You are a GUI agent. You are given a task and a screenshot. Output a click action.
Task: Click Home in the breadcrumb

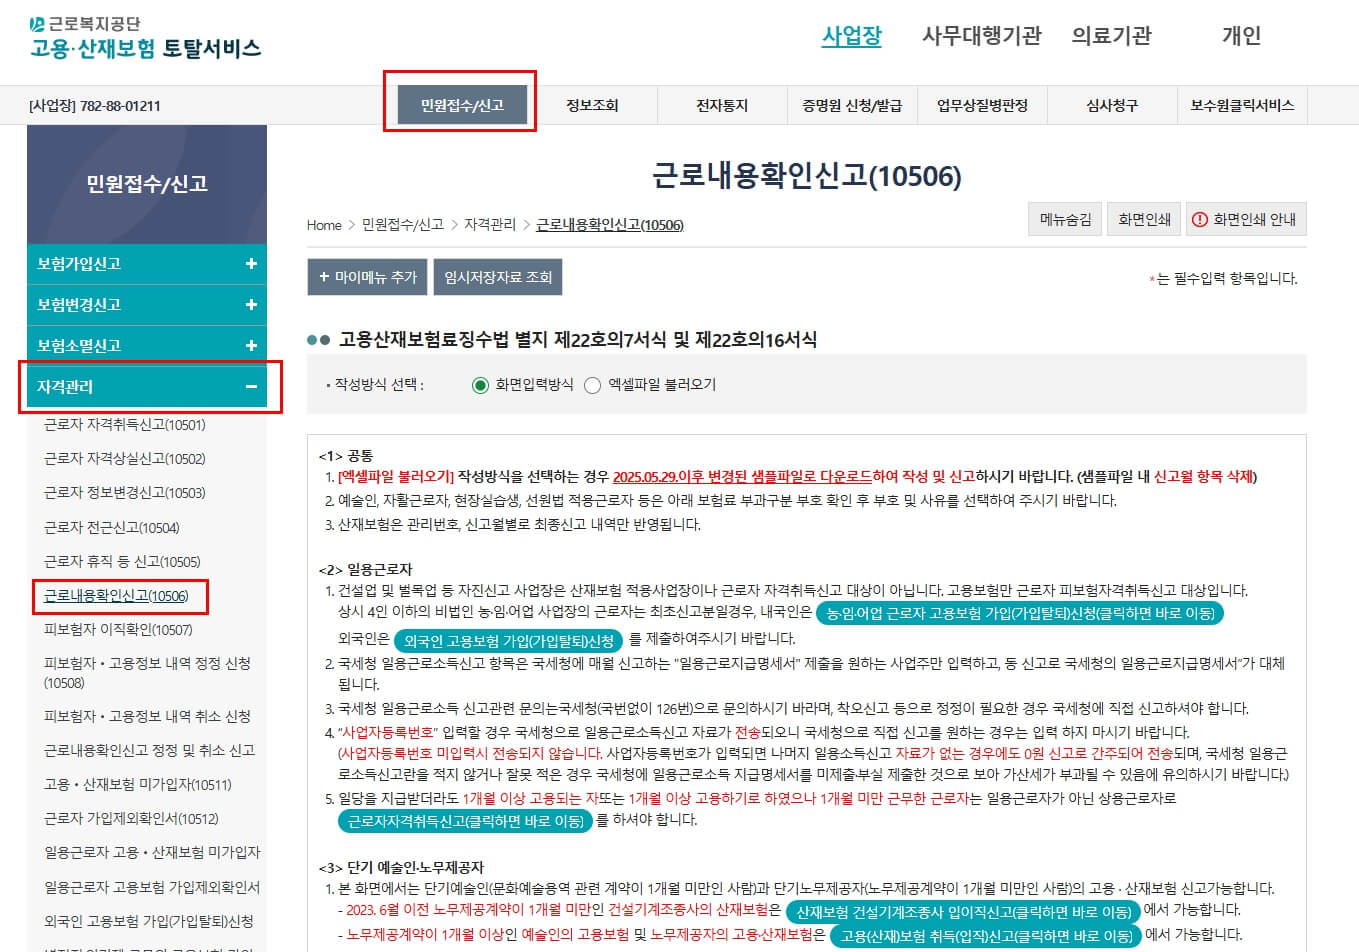pyautogui.click(x=323, y=226)
